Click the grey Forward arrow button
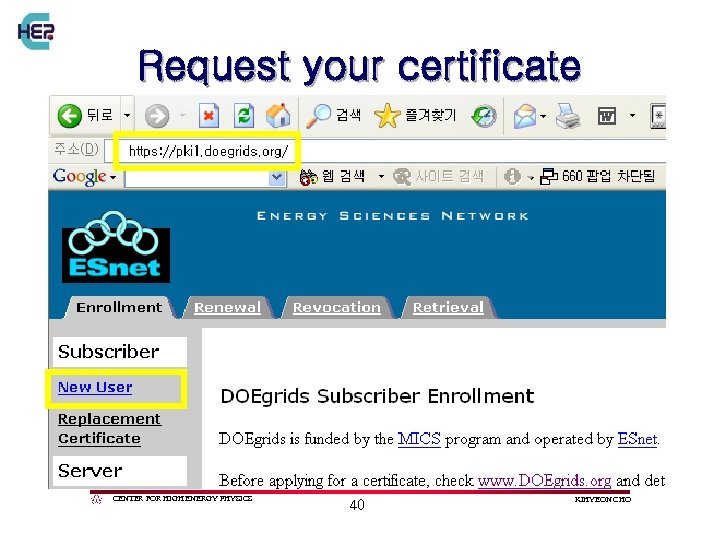The height and width of the screenshot is (540, 720). click(x=157, y=116)
